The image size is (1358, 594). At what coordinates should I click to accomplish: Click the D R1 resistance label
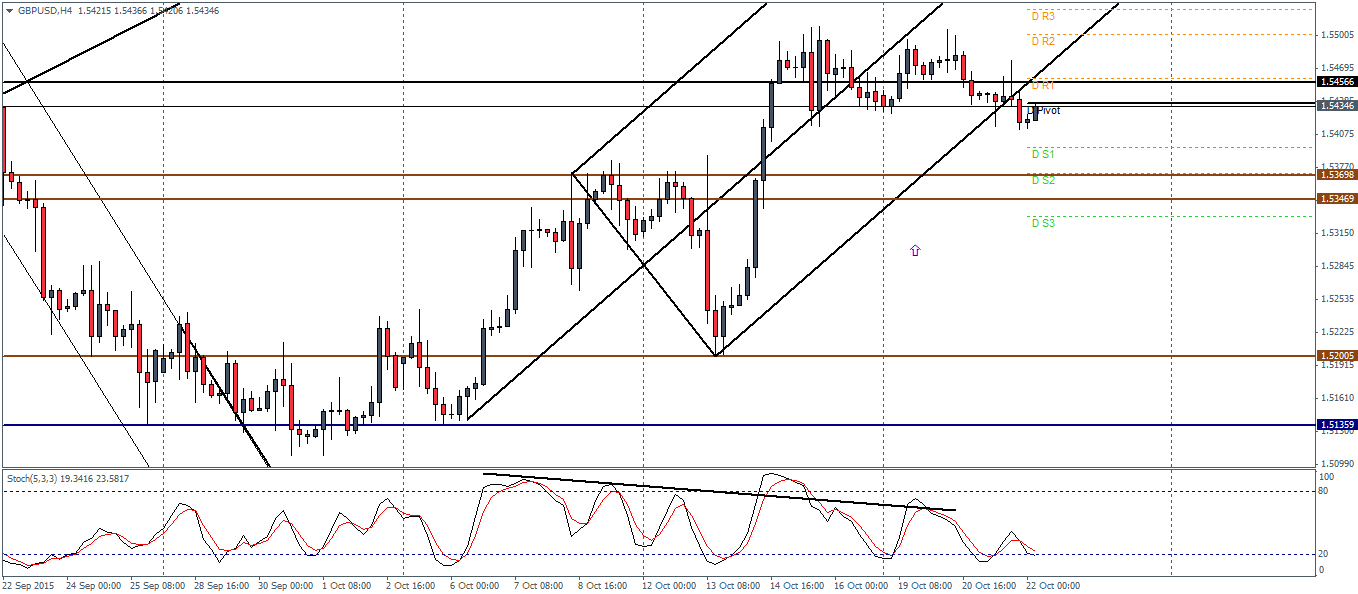[x=1043, y=86]
